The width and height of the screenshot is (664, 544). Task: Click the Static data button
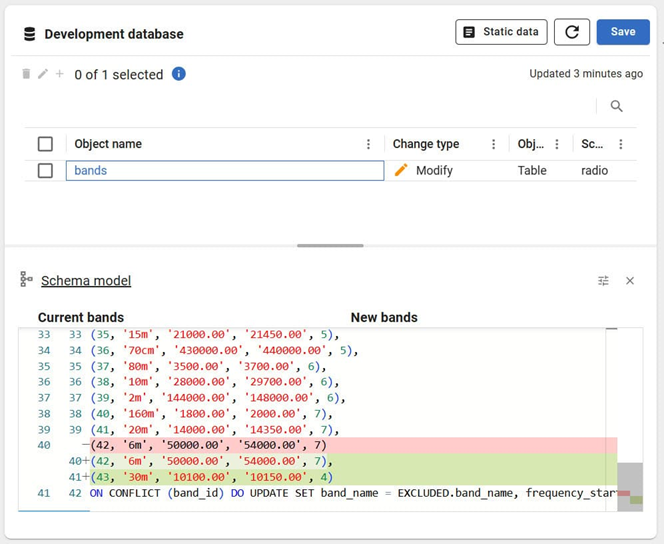(x=501, y=32)
